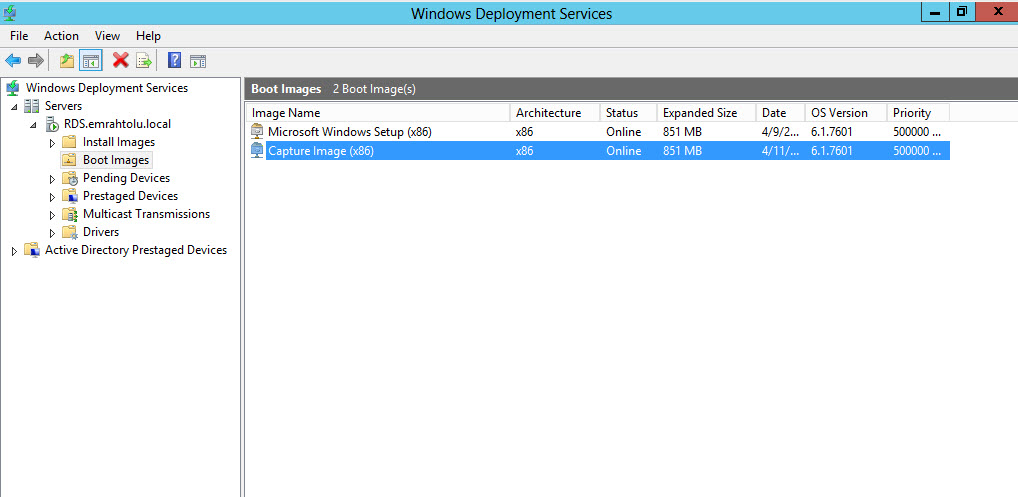Select Microsoft Windows Setup (x86) image name

point(349,132)
